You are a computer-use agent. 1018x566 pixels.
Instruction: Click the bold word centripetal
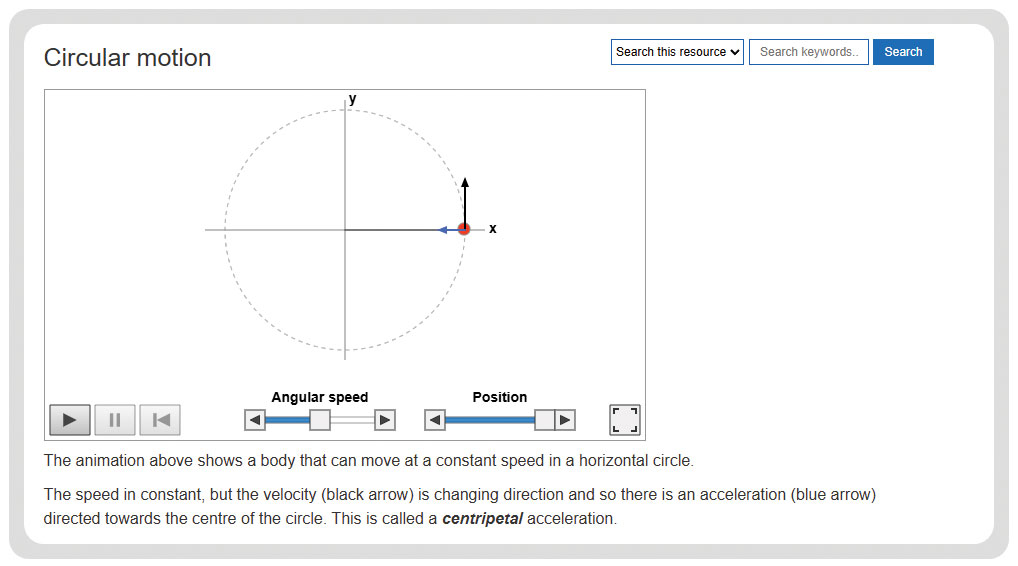pyautogui.click(x=482, y=519)
